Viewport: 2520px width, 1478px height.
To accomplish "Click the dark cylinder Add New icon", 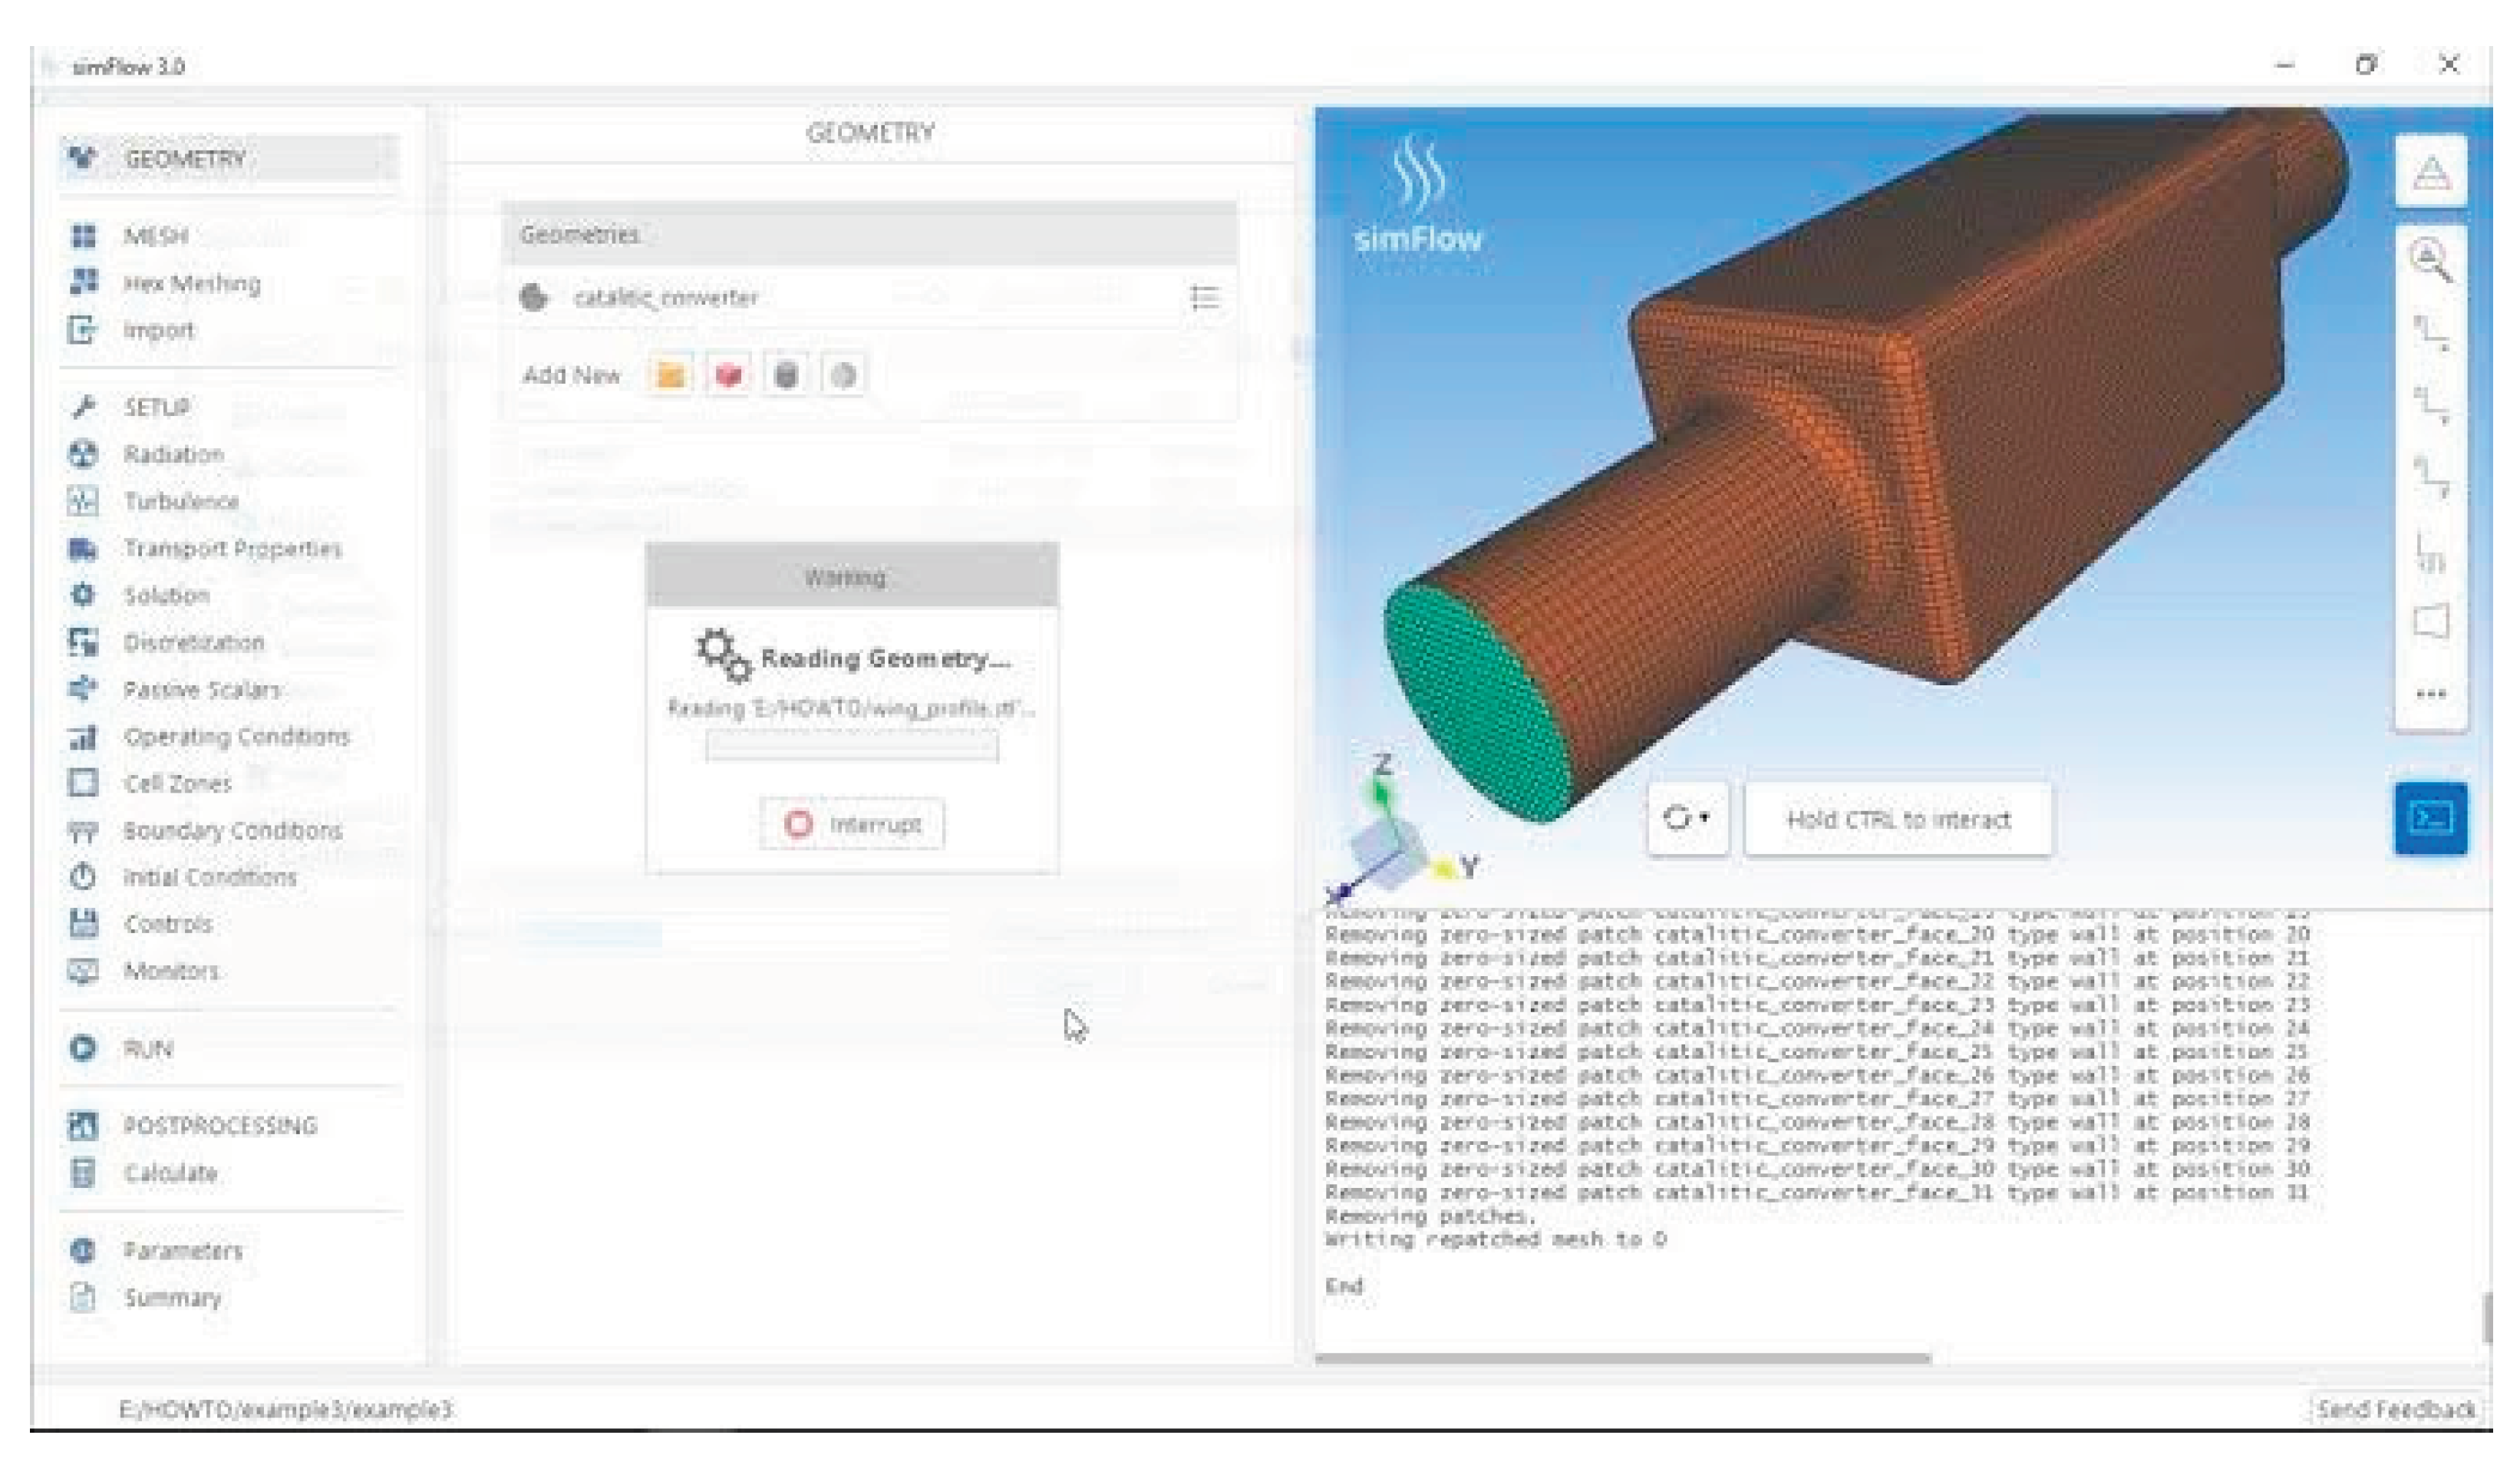I will point(786,376).
